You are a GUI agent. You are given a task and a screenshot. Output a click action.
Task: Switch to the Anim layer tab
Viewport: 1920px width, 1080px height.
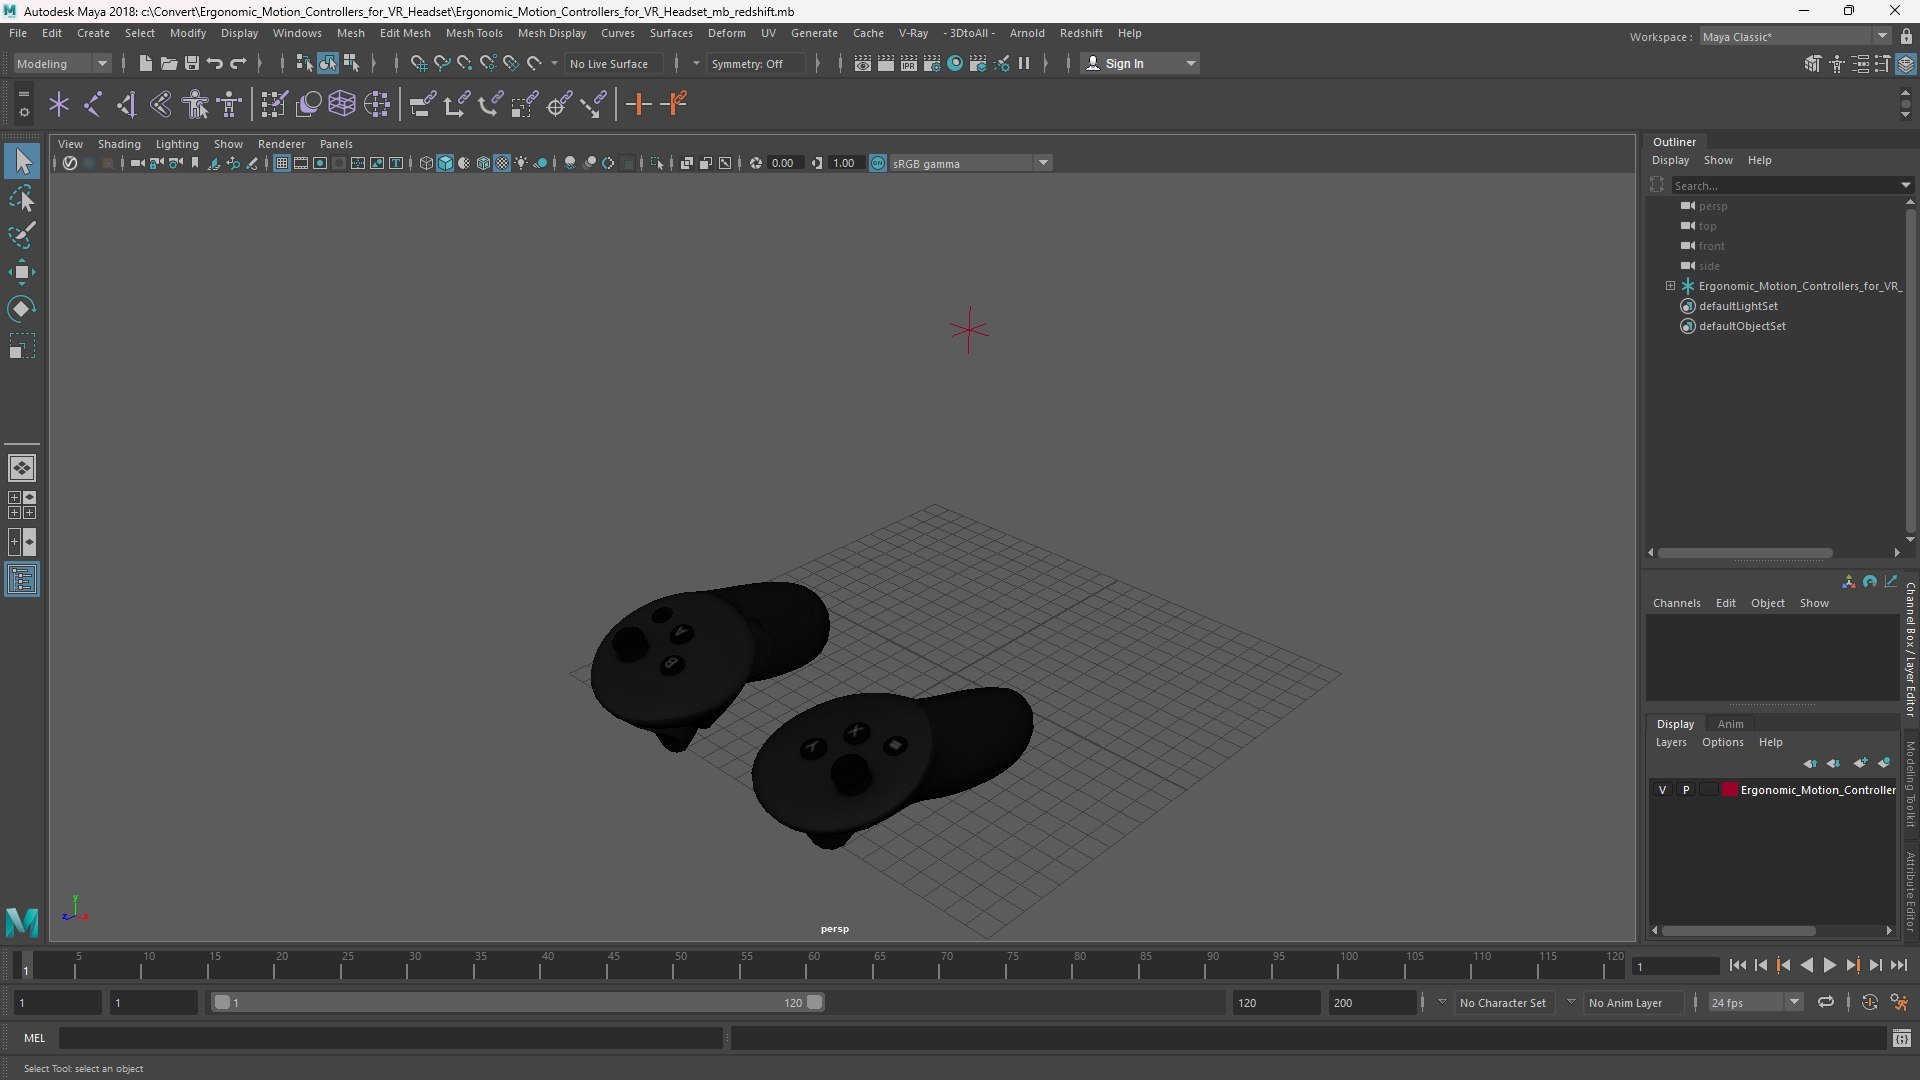(x=1730, y=724)
